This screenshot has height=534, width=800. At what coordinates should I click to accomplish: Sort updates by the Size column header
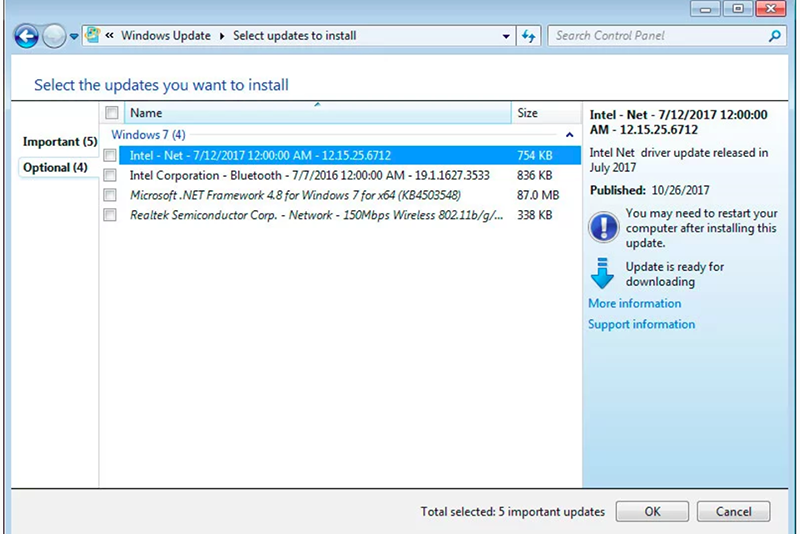(528, 113)
